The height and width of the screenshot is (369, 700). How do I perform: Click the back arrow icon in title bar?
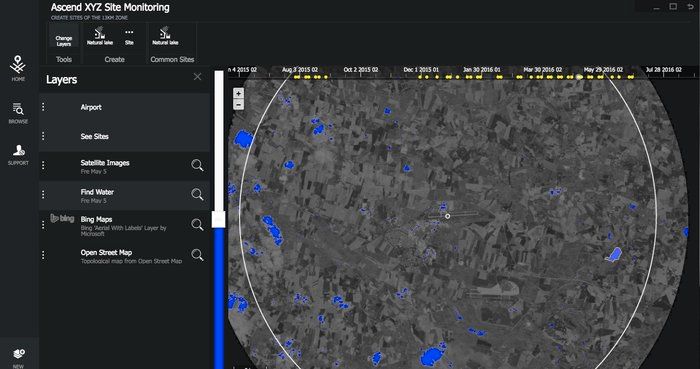tap(691, 7)
